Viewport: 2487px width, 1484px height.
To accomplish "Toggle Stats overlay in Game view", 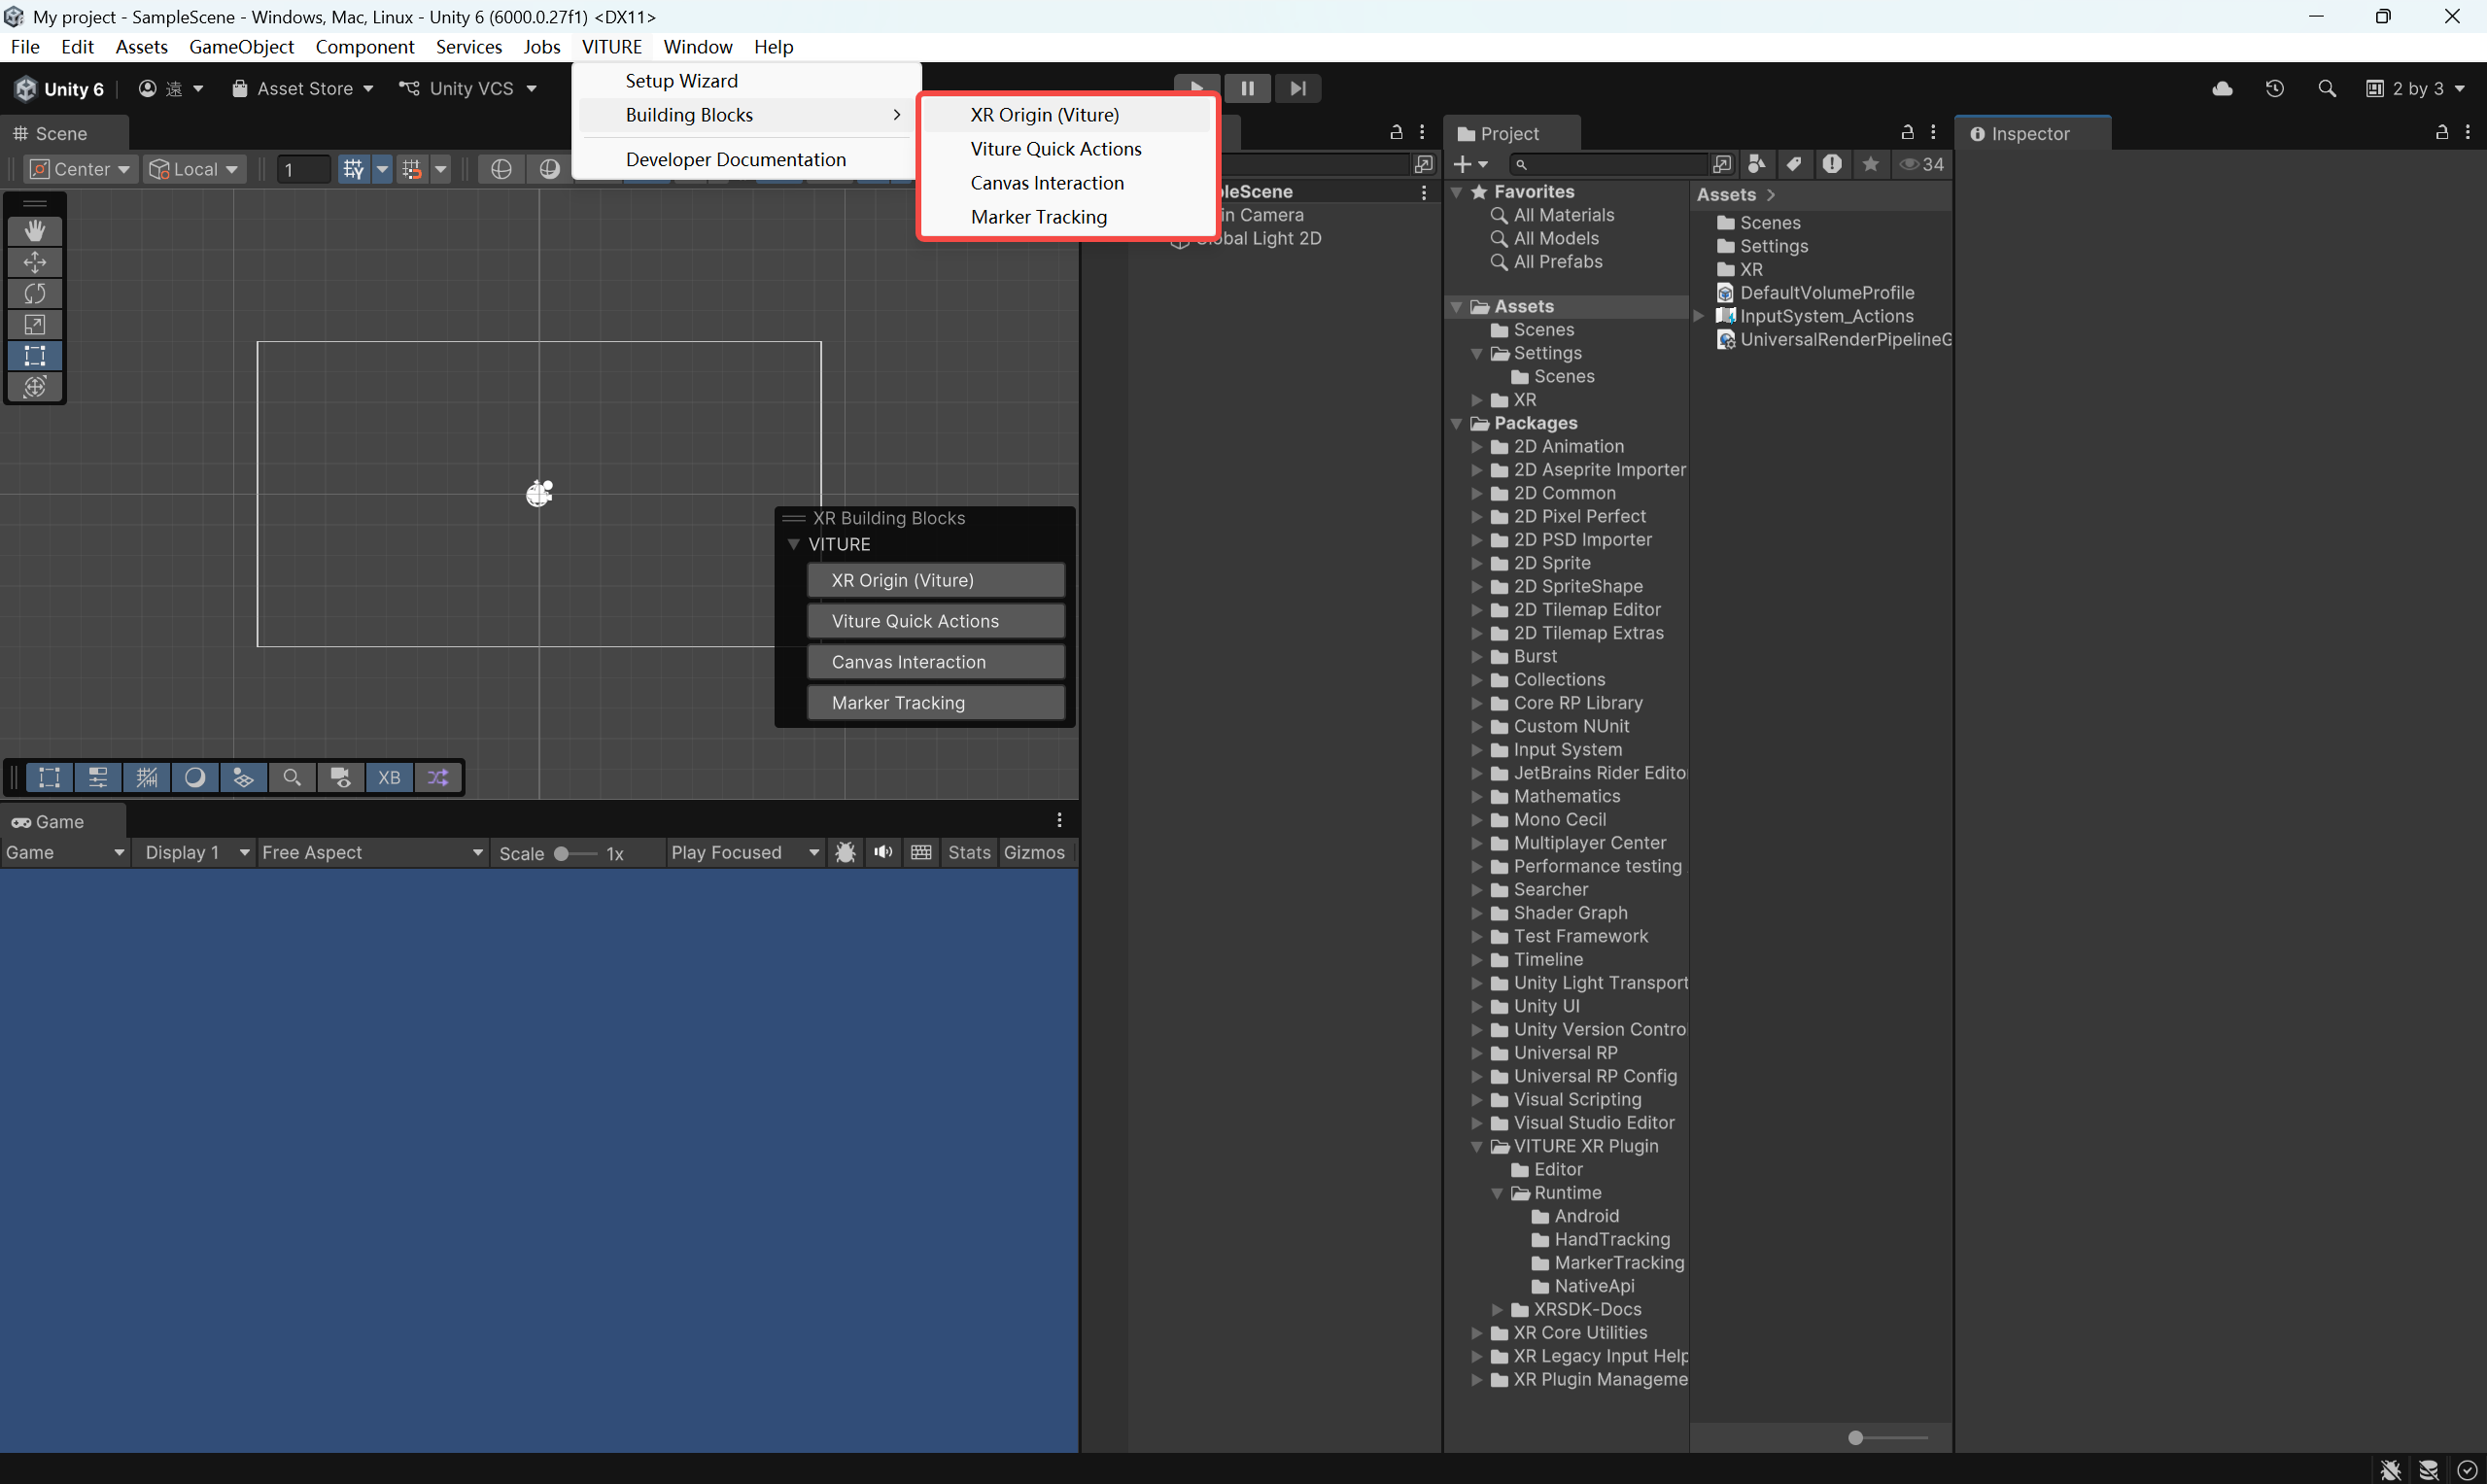I will [968, 852].
